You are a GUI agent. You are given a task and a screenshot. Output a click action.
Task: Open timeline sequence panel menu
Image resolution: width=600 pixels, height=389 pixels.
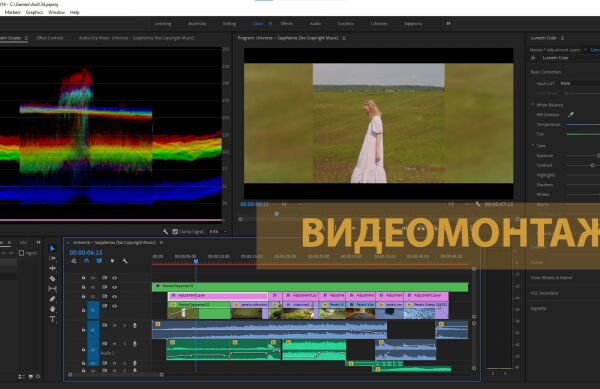click(161, 243)
